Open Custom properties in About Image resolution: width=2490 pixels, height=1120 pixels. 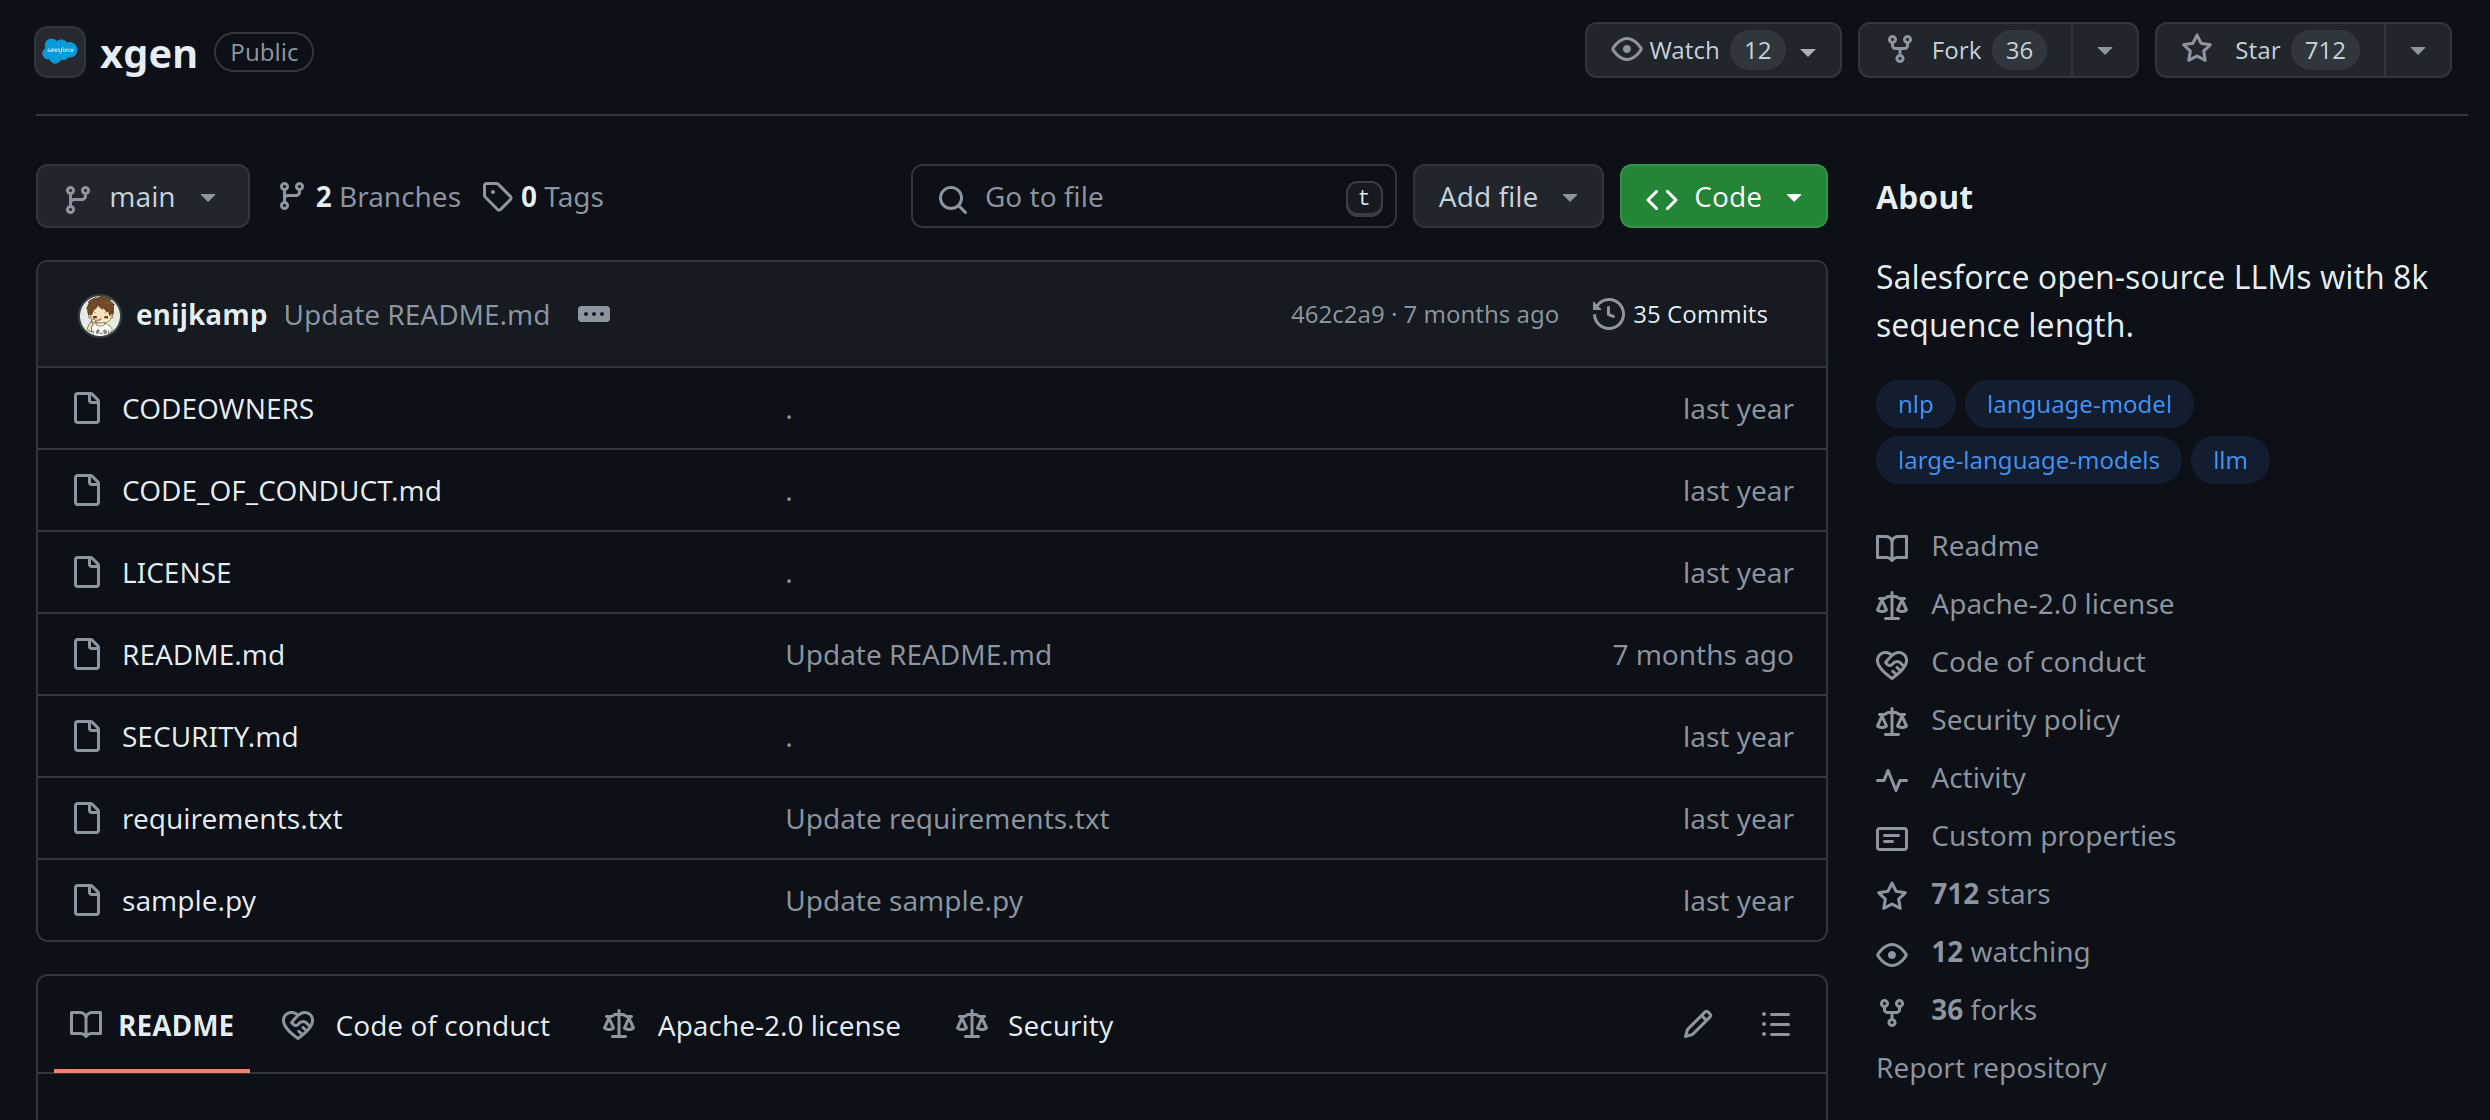pos(2027,837)
